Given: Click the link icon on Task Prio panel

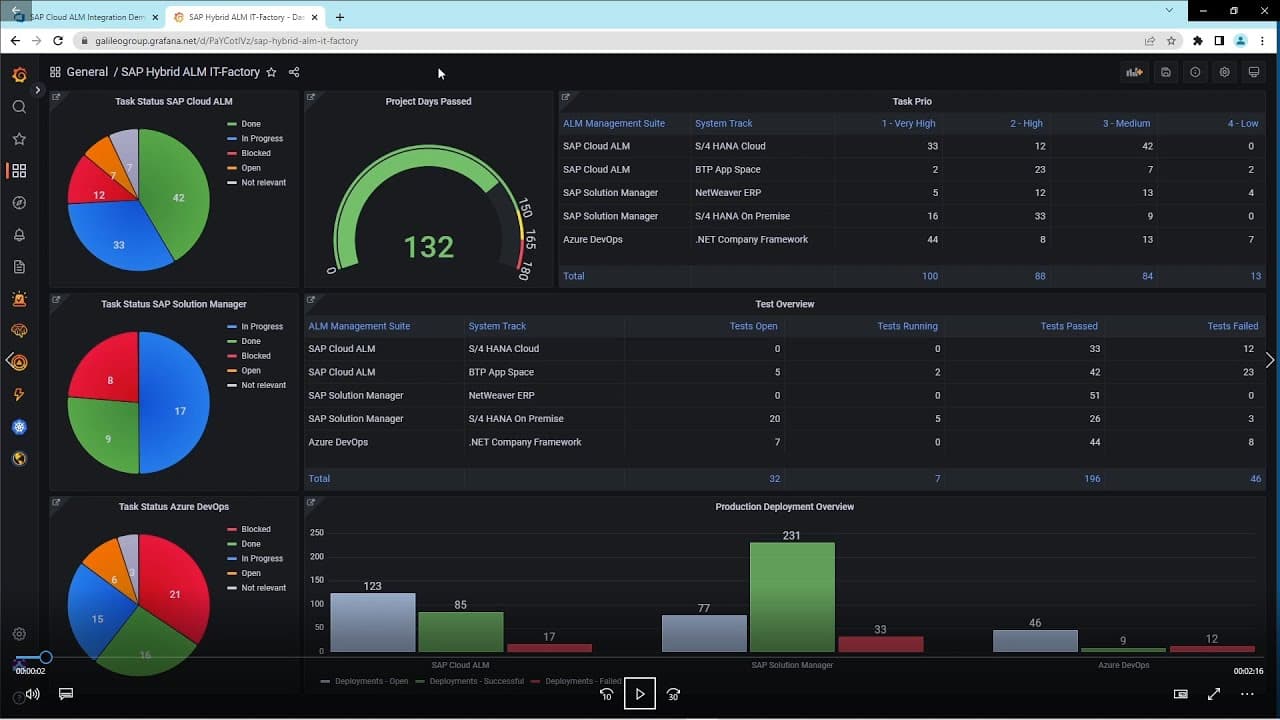Looking at the screenshot, I should [x=566, y=98].
